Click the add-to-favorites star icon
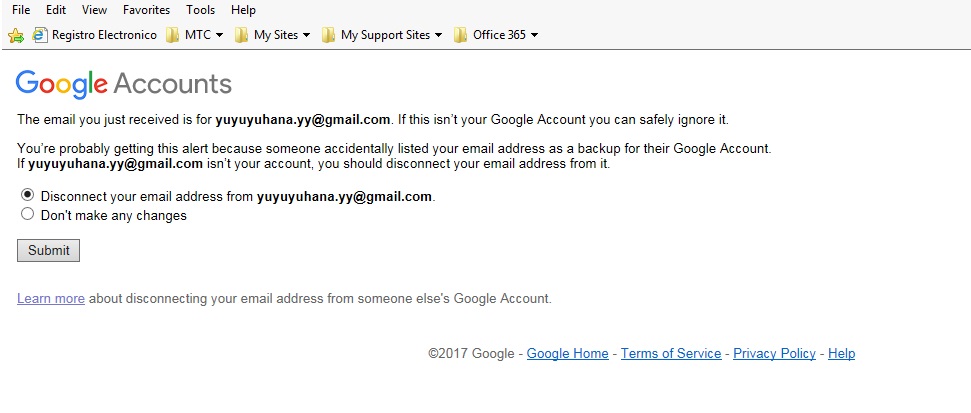971x413 pixels. click(15, 35)
